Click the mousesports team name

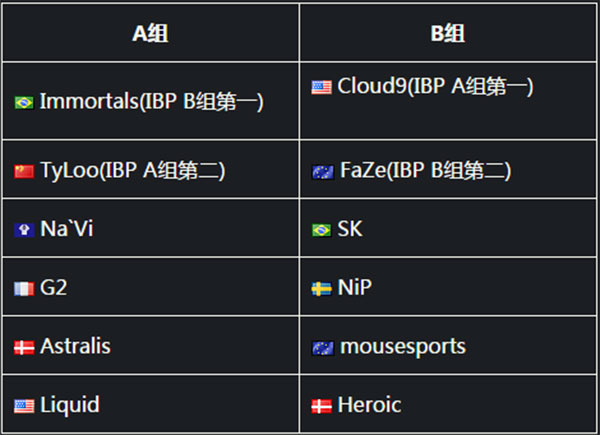point(403,347)
